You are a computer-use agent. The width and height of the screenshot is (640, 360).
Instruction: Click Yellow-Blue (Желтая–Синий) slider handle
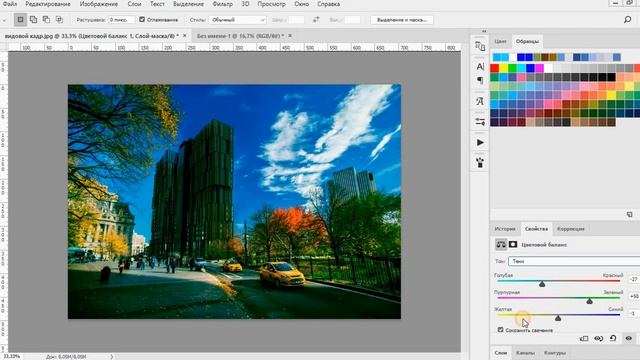pos(558,318)
